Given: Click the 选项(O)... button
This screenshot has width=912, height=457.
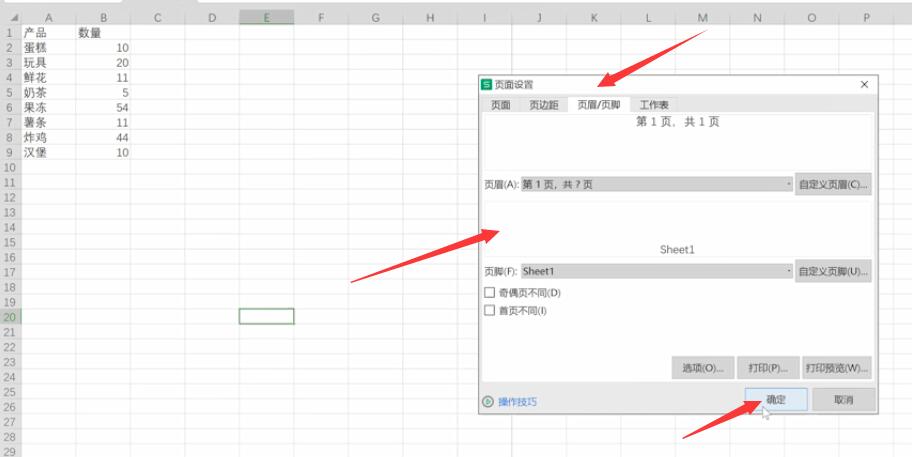Looking at the screenshot, I should [703, 368].
